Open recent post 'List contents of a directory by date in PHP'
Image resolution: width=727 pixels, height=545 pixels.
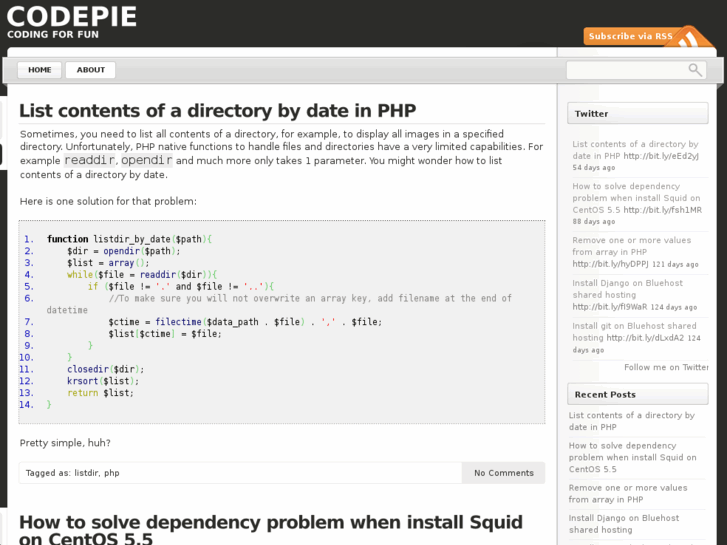click(x=631, y=421)
